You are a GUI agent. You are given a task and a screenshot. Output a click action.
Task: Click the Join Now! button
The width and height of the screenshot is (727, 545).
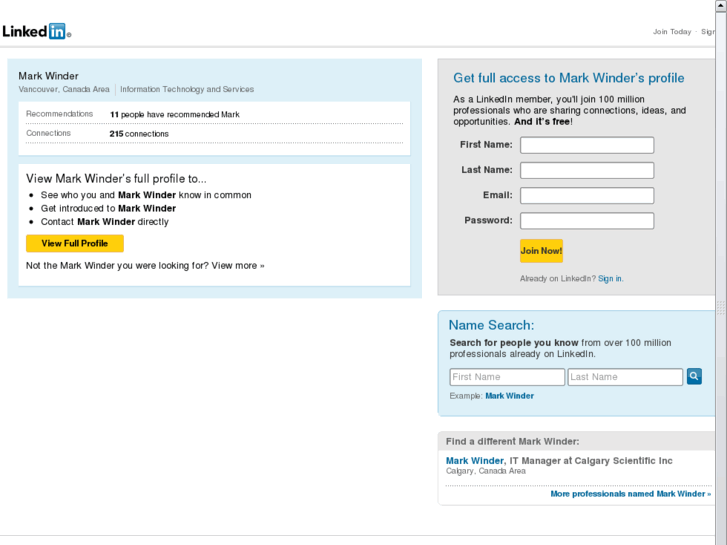541,251
